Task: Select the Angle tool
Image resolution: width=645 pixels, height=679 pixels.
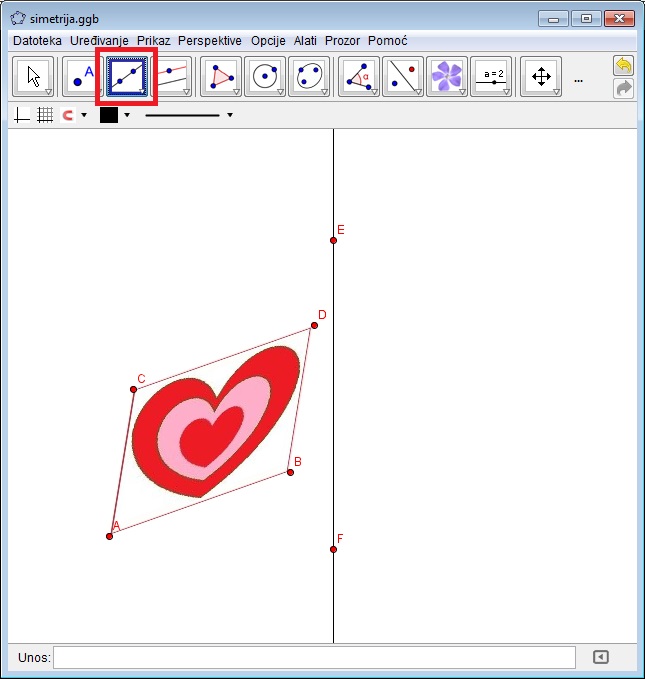Action: (359, 76)
